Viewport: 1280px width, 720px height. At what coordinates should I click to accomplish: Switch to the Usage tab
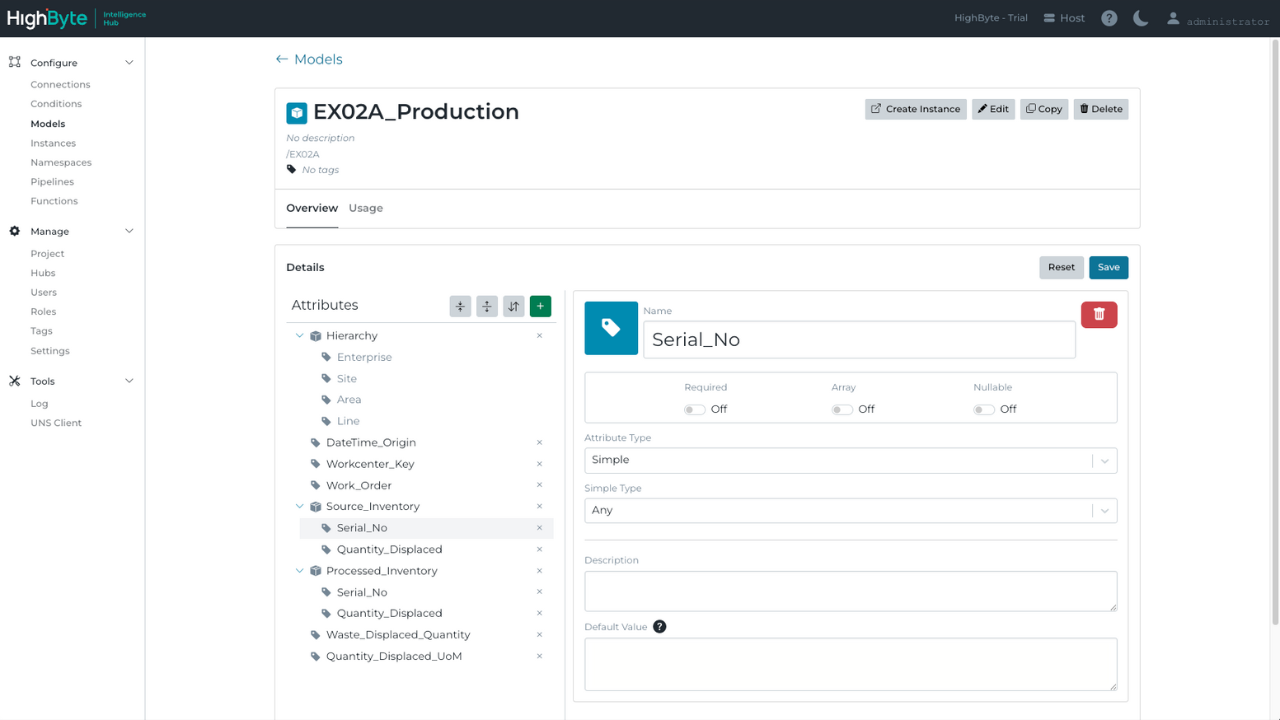[x=366, y=208]
